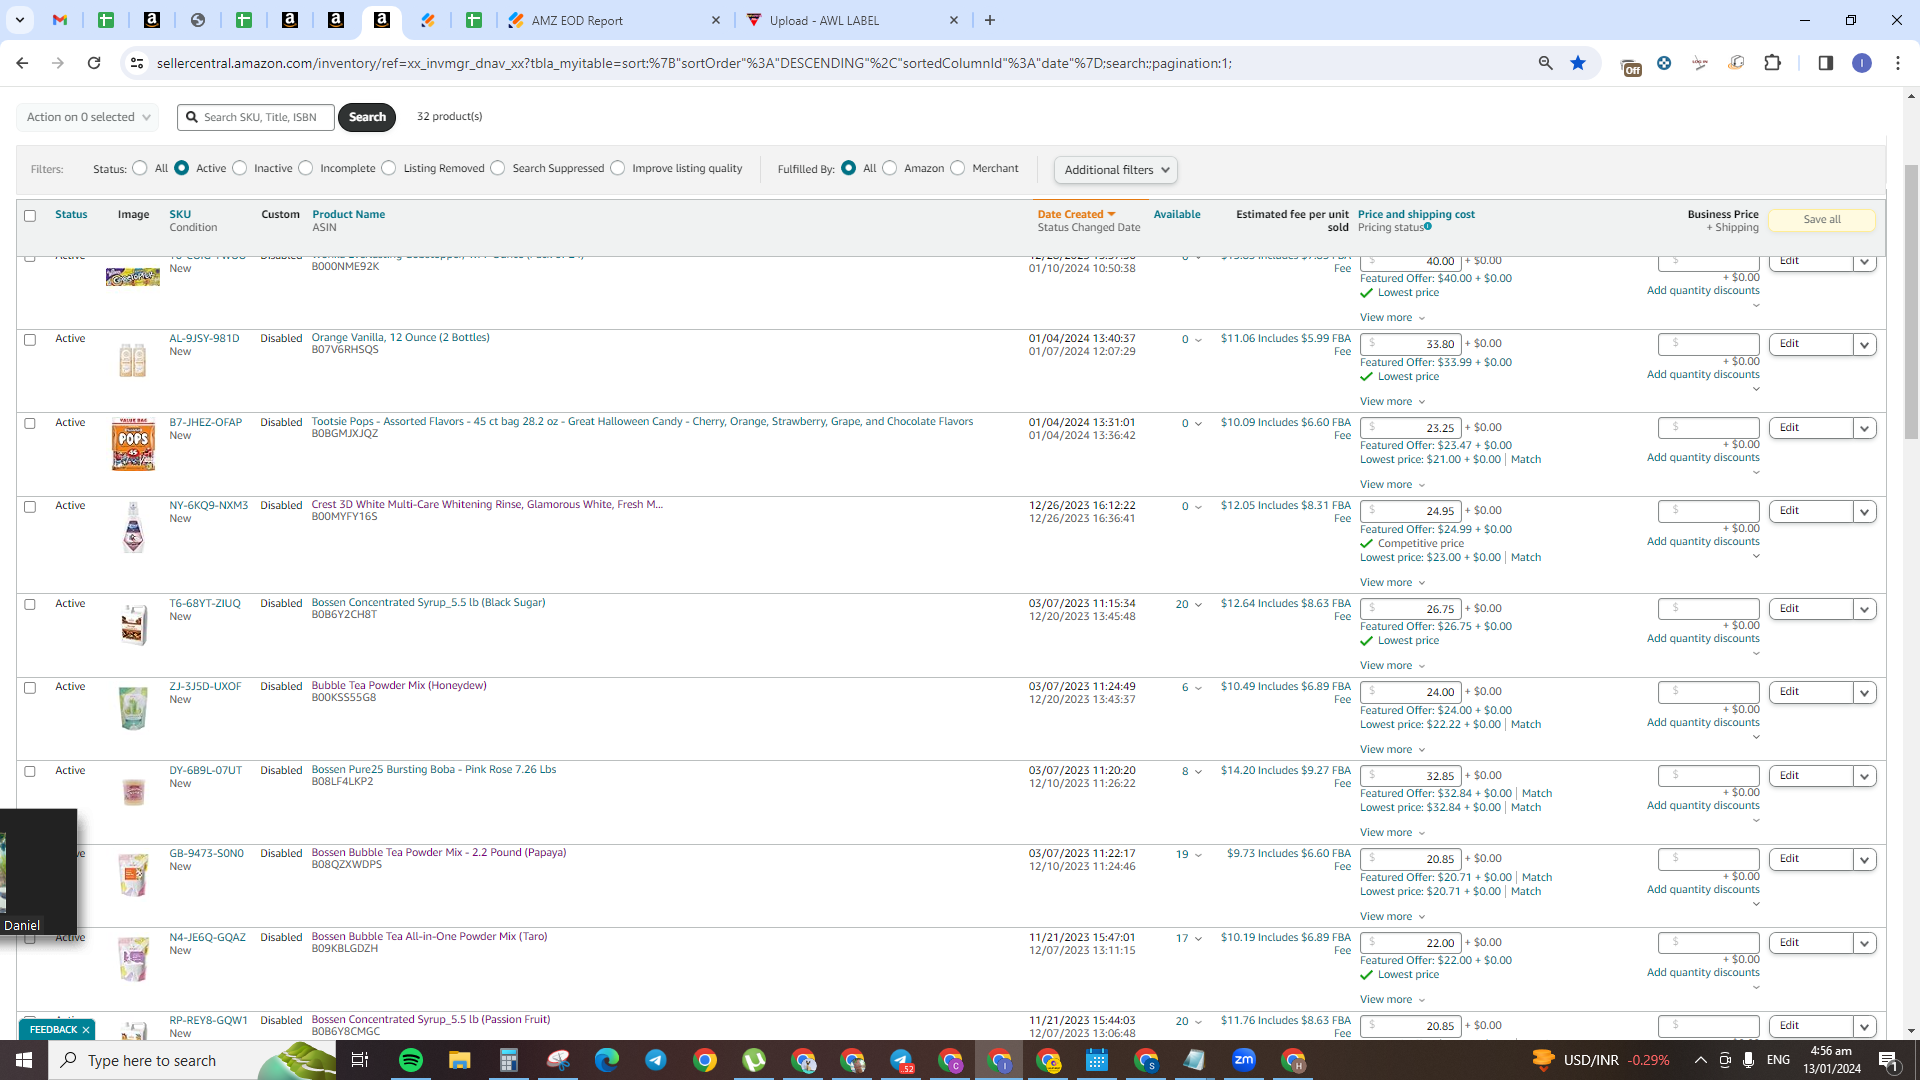The width and height of the screenshot is (1920, 1080).
Task: Open the Edit dropdown arrow for Orange Vanilla
Action: click(x=1864, y=345)
